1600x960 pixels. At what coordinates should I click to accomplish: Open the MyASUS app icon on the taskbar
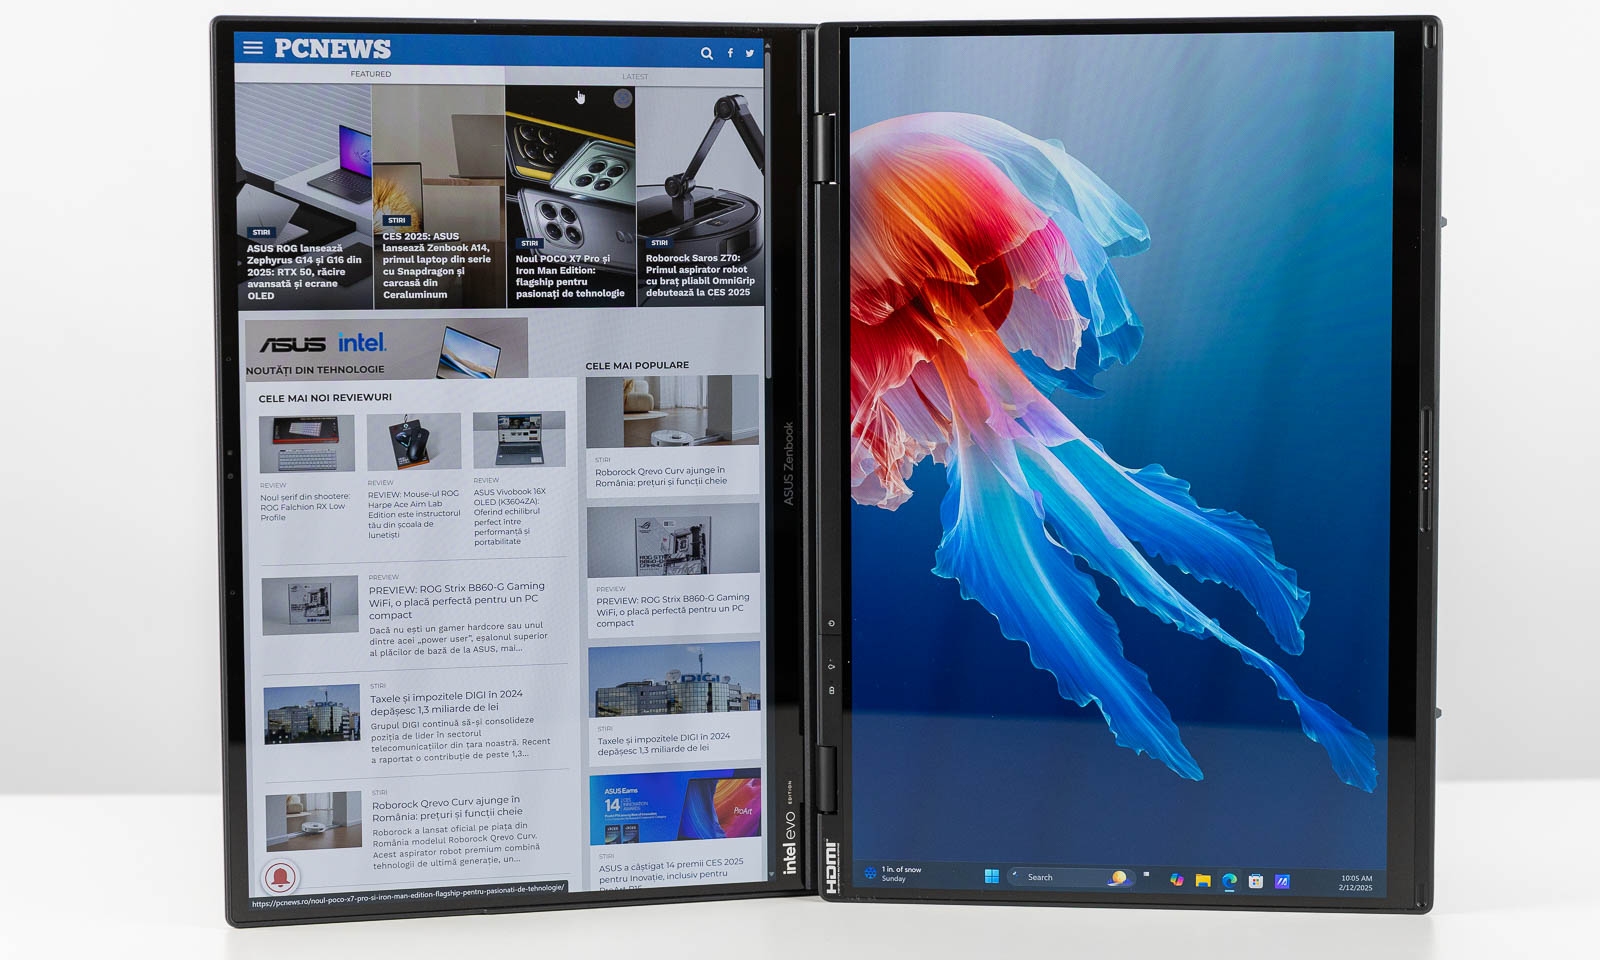pyautogui.click(x=1282, y=881)
